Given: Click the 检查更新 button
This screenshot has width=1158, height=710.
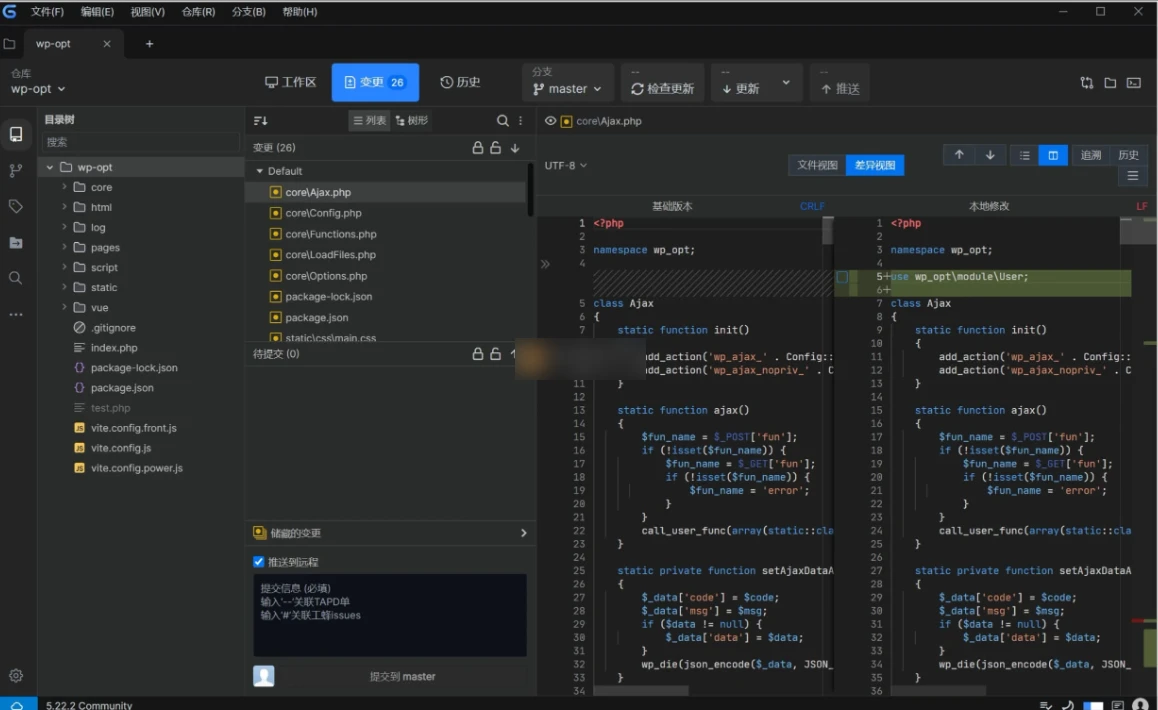Looking at the screenshot, I should pos(663,87).
